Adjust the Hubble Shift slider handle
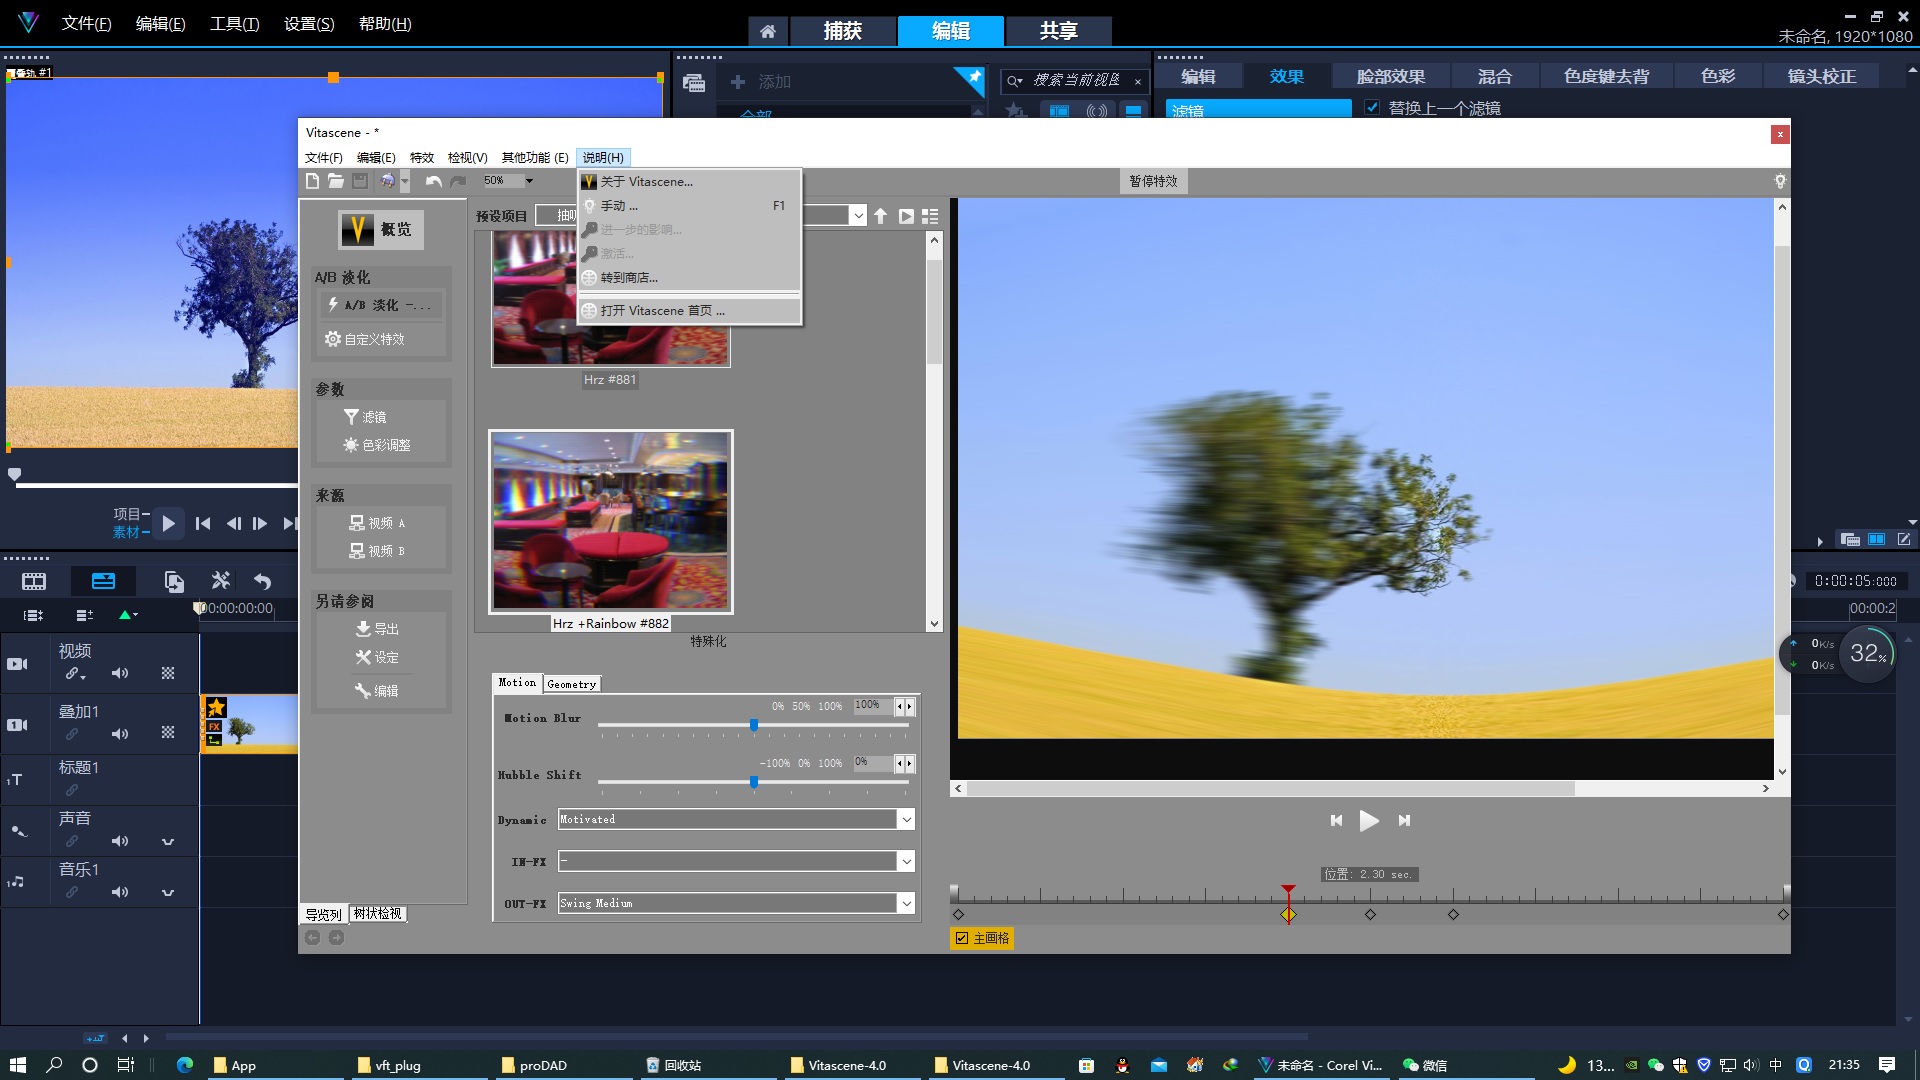 754,782
